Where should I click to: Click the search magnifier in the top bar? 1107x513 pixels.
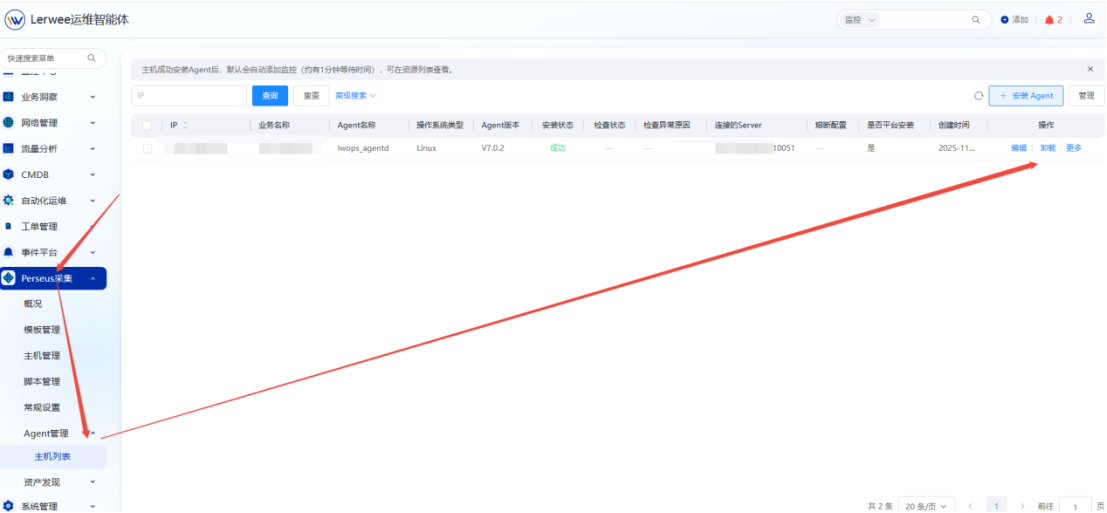click(976, 20)
